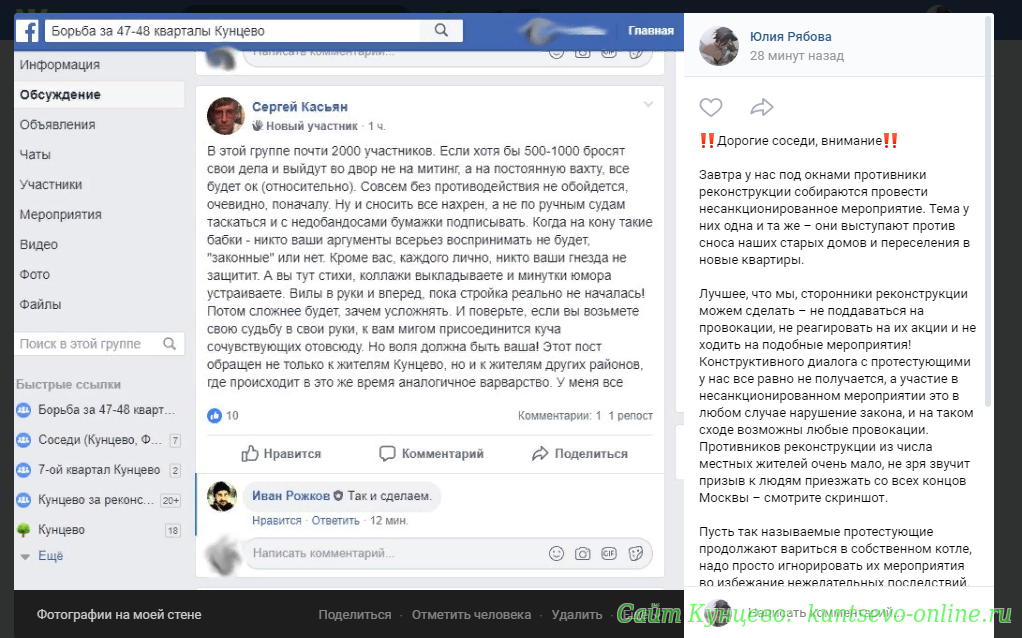
Task: Click the blue like reaction count icon
Action: 214,415
